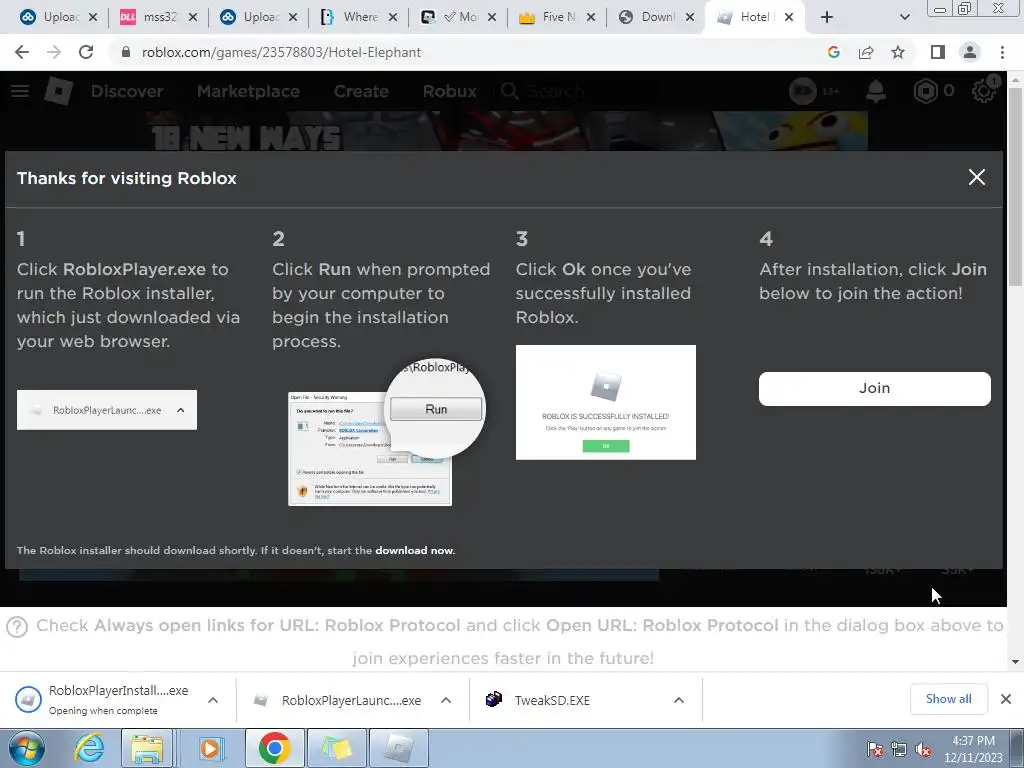Click the help question mark icon
Viewport: 1024px width, 768px height.
click(17, 627)
